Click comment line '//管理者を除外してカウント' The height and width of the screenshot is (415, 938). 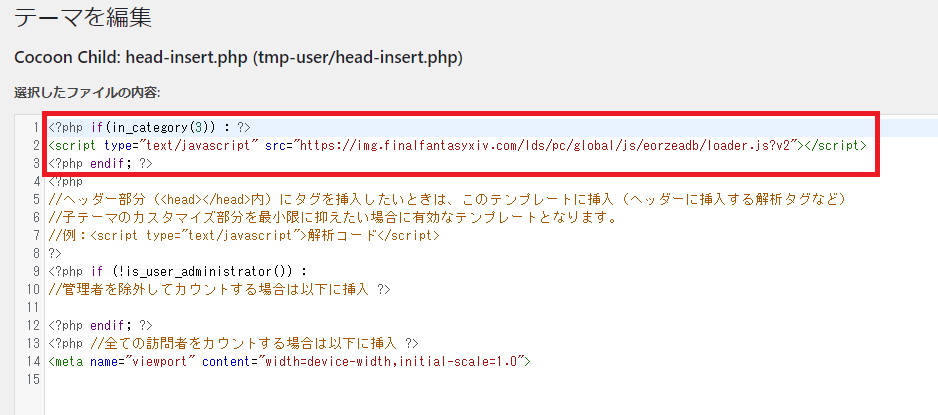coord(220,289)
